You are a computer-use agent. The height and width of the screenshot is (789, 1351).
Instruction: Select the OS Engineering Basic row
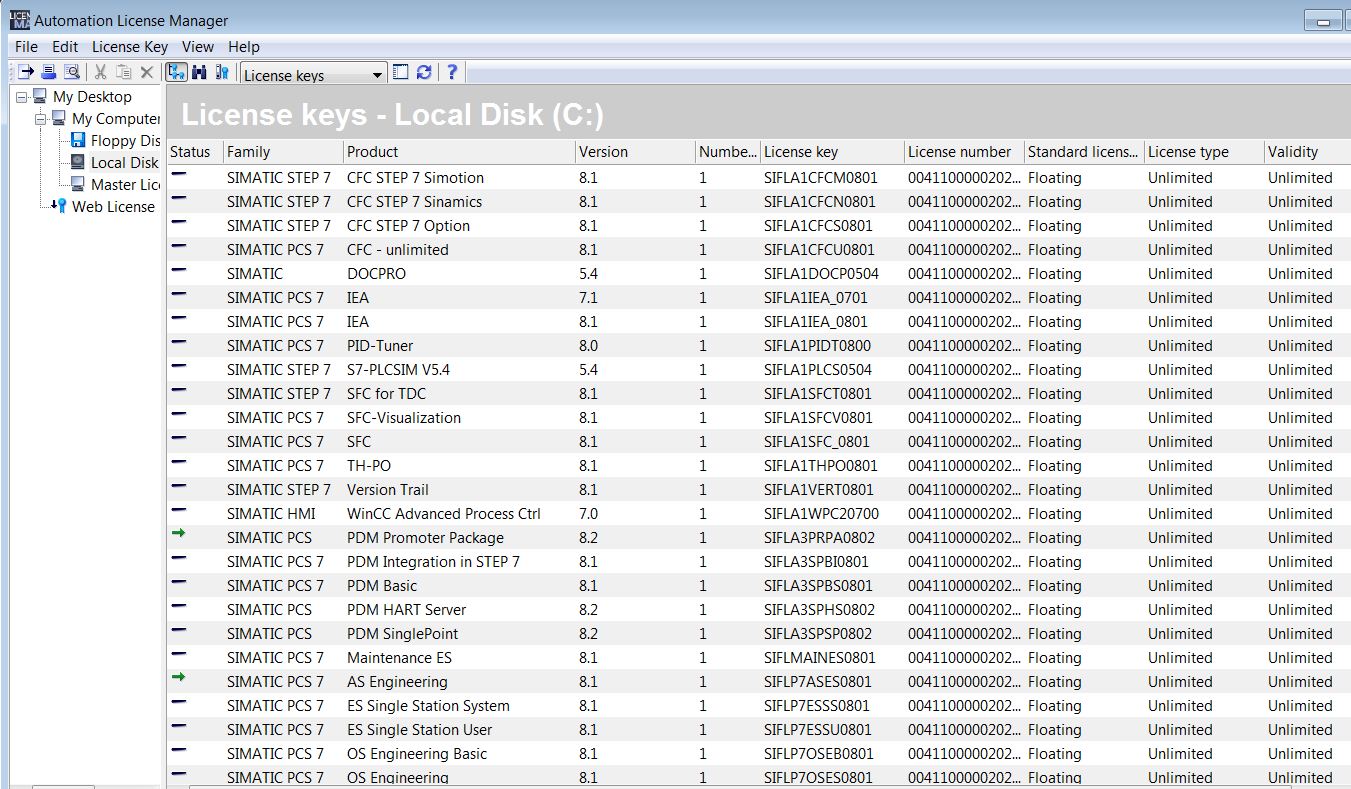(759, 754)
